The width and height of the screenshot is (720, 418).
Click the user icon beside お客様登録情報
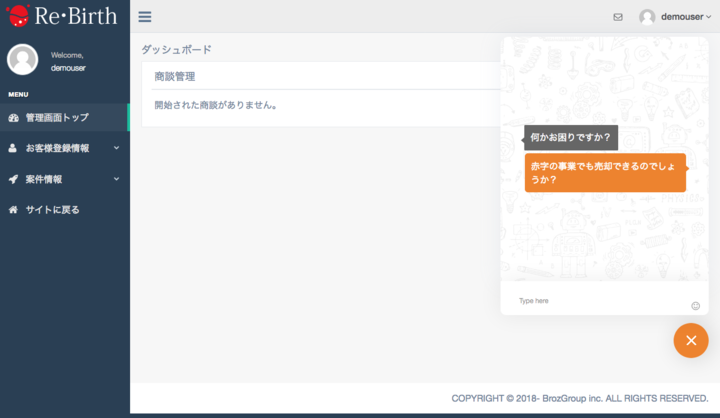(13, 148)
